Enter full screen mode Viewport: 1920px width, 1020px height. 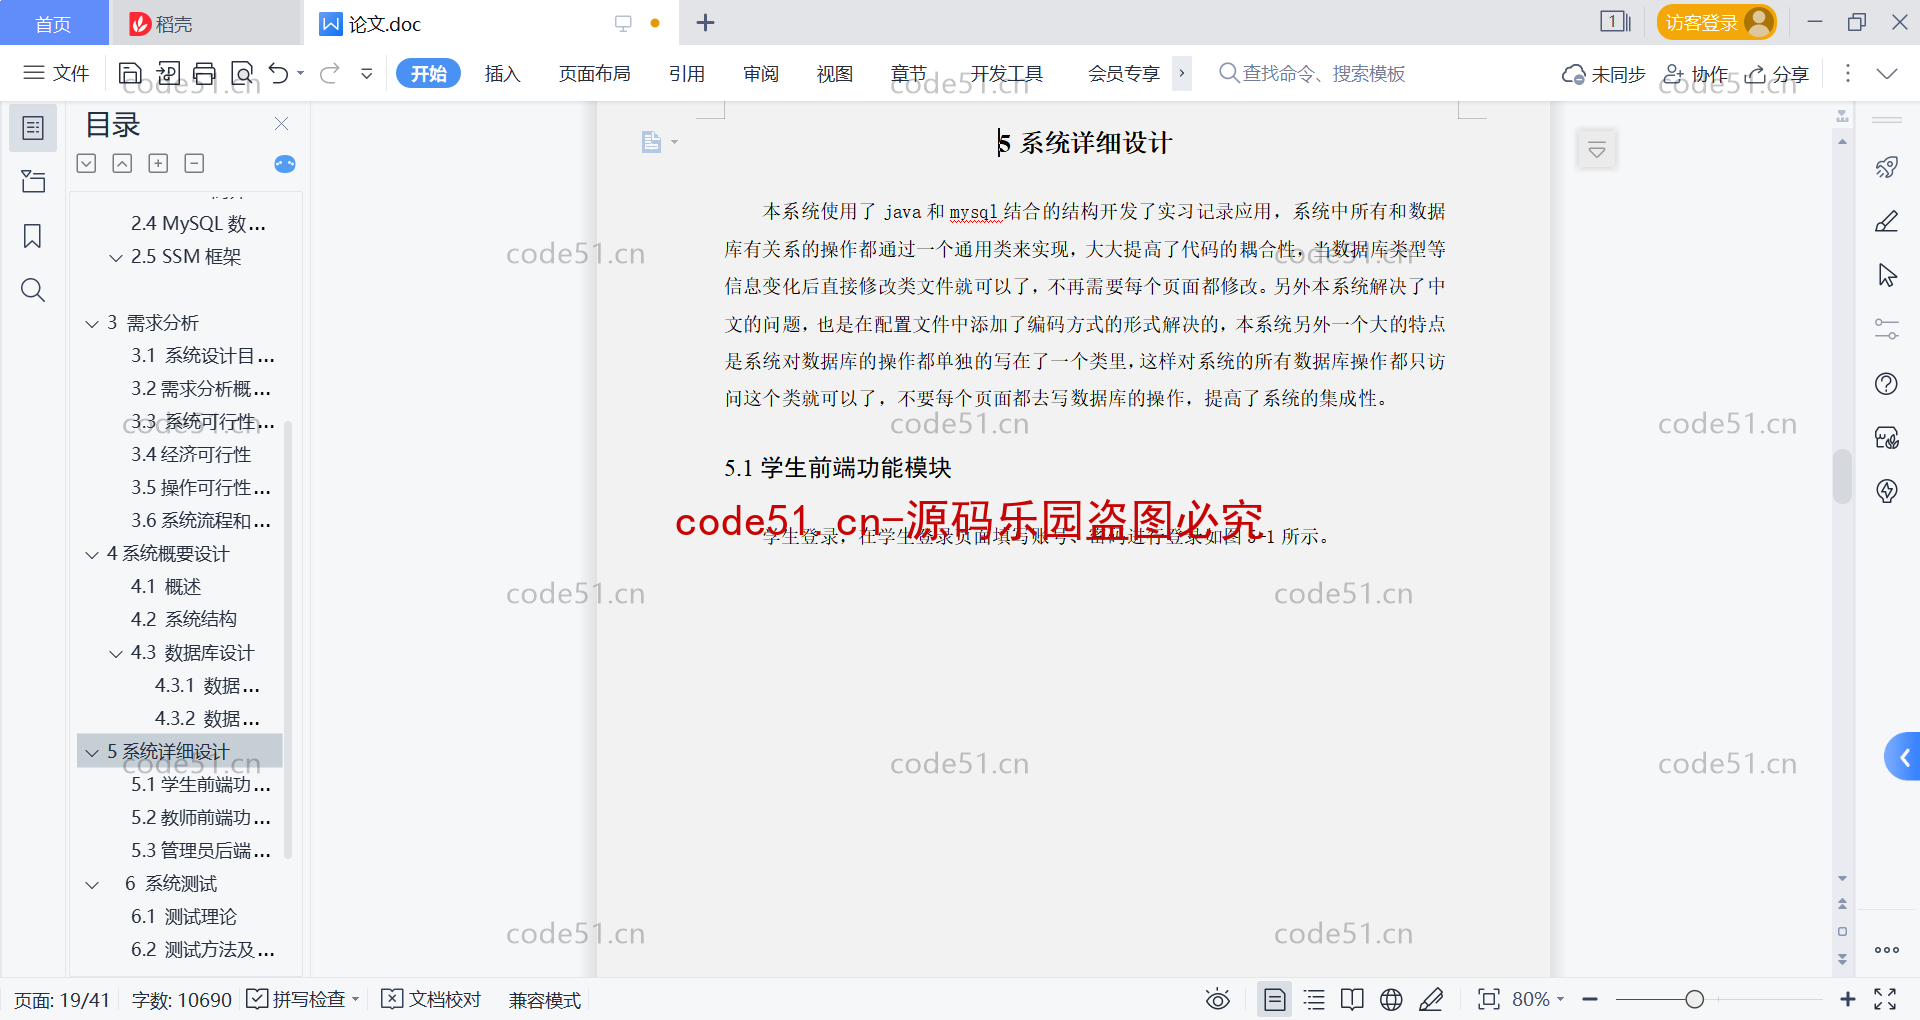tap(1885, 999)
